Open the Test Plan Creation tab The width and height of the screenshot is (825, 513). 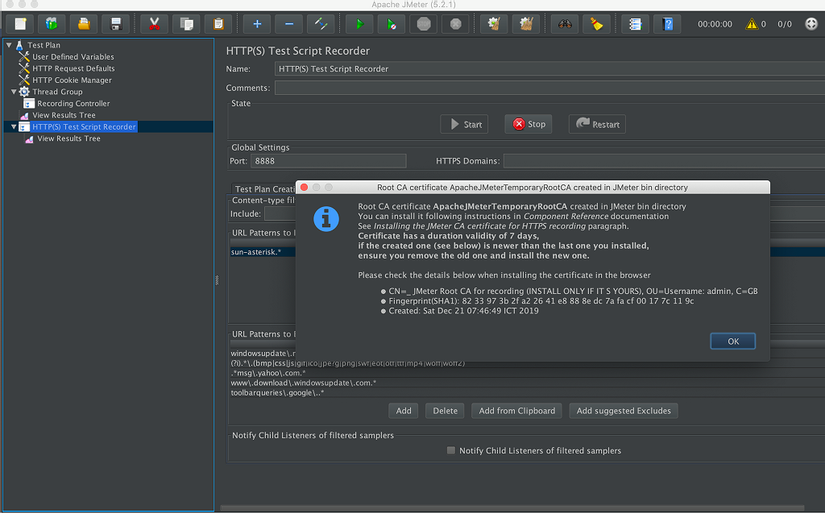tap(264, 188)
